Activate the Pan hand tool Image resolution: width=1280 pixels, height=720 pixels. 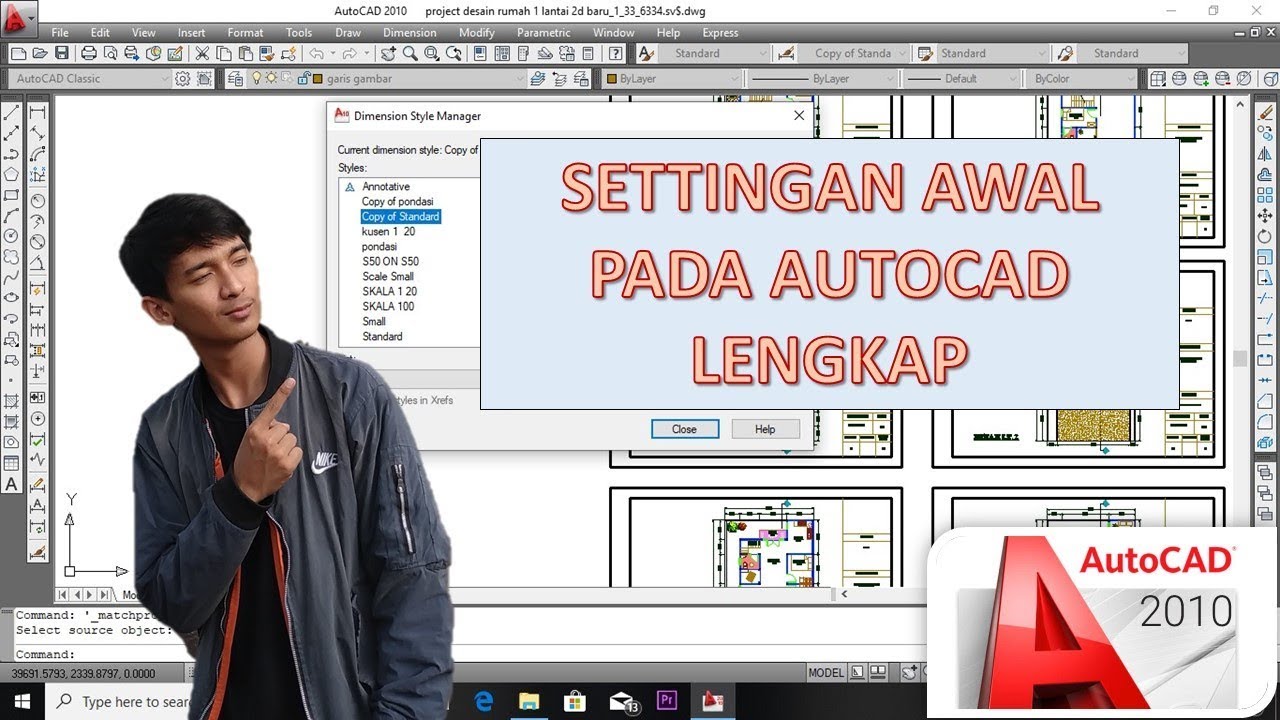click(388, 53)
